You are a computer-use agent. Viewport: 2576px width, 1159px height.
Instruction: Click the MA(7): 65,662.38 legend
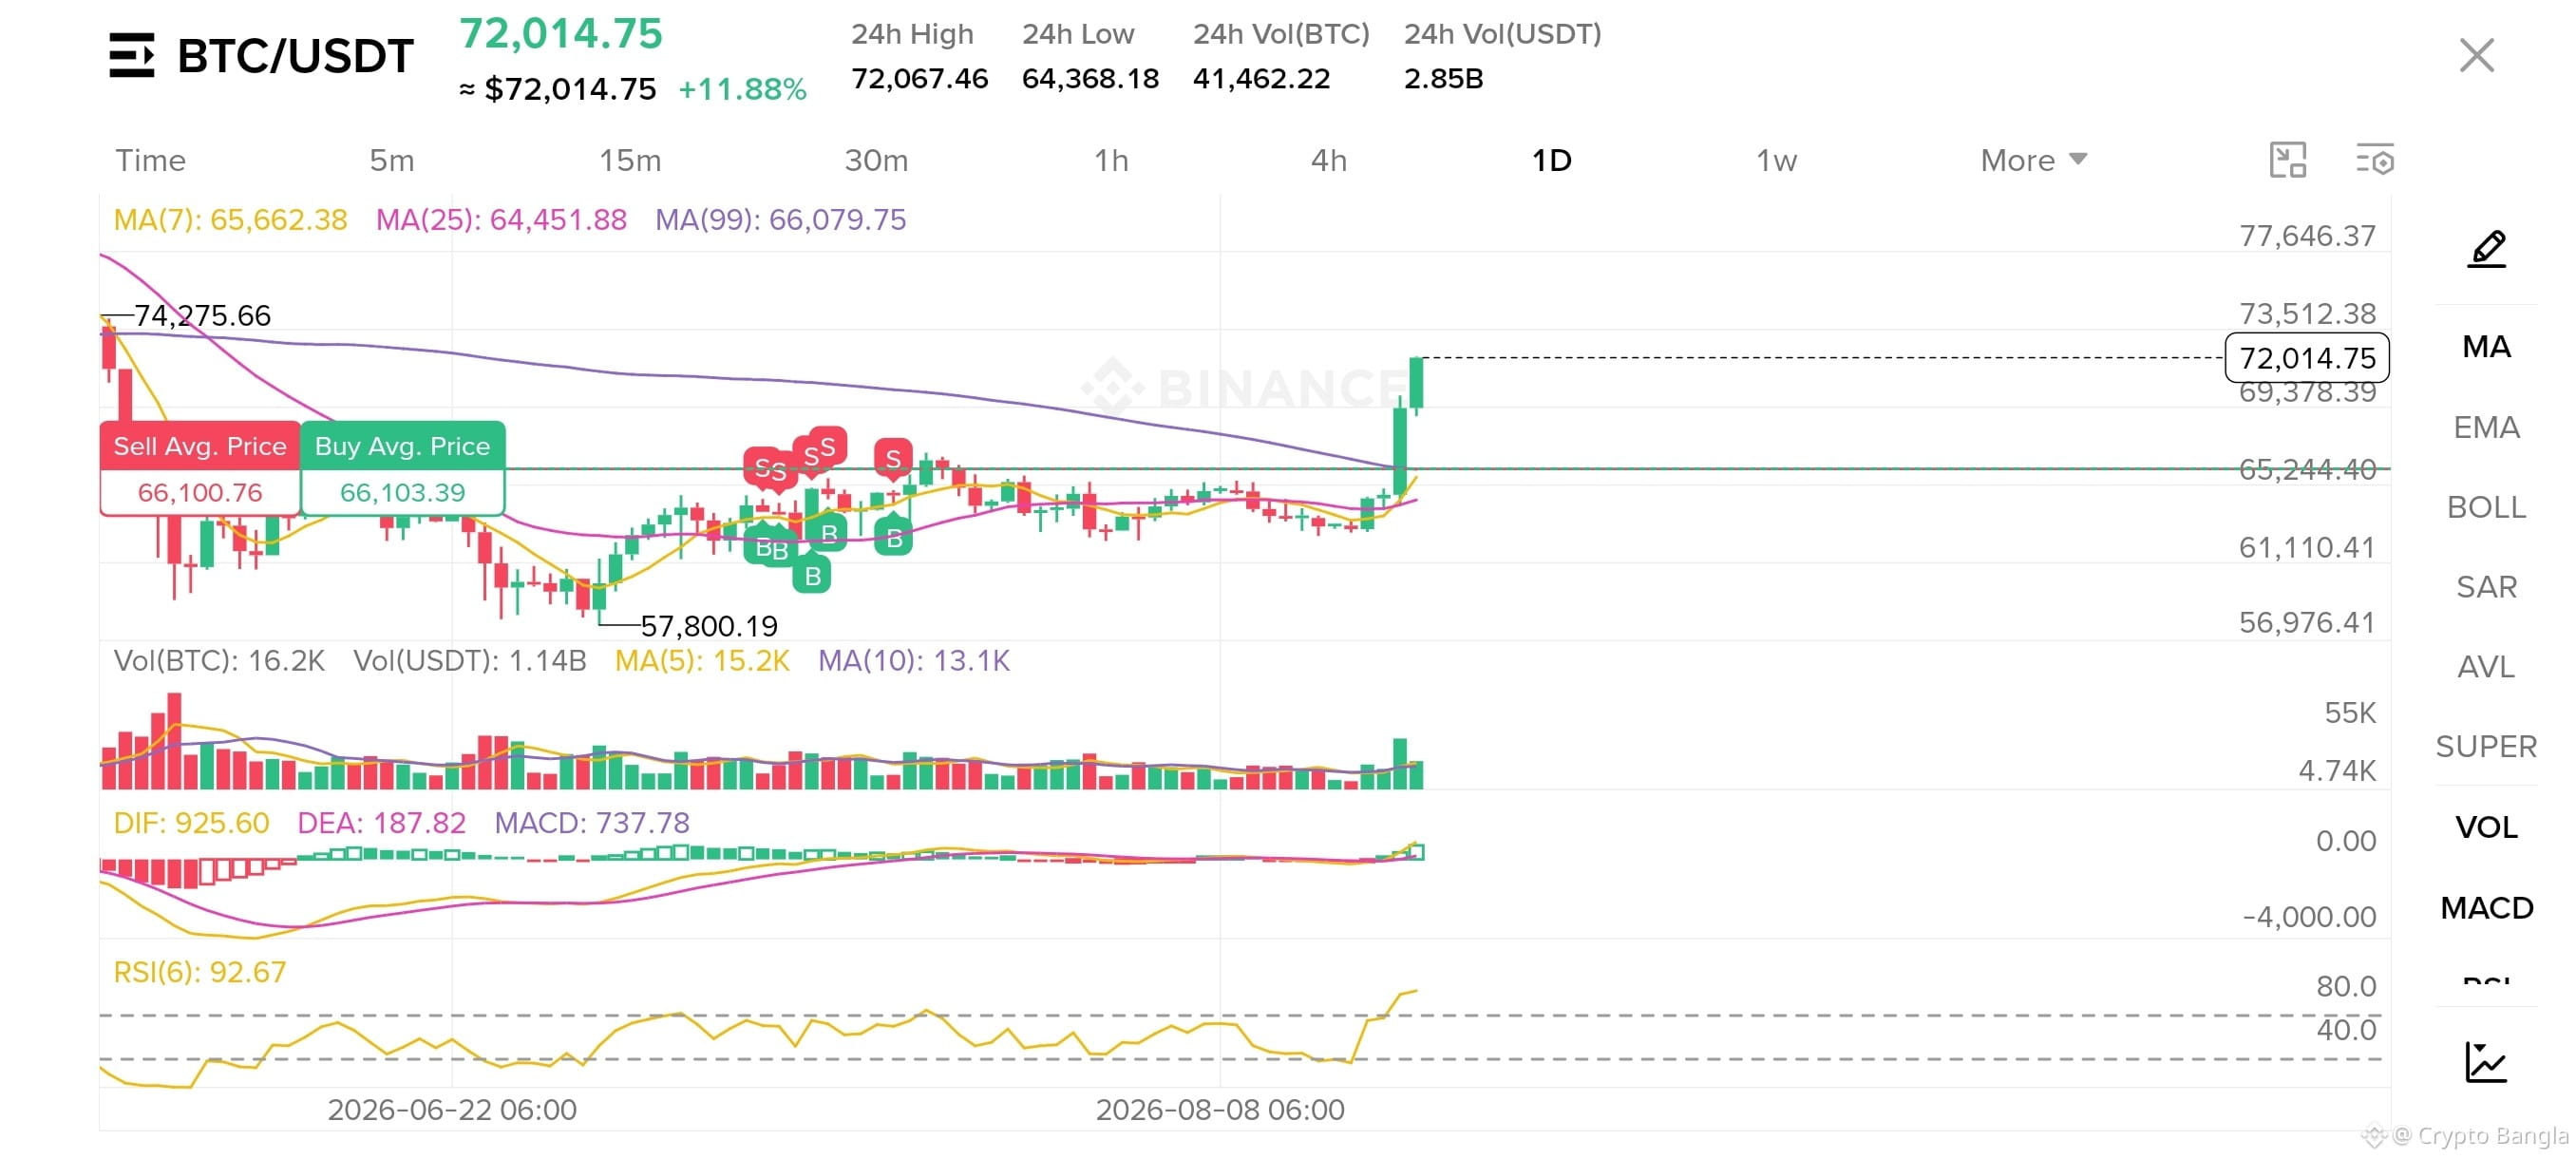point(230,220)
